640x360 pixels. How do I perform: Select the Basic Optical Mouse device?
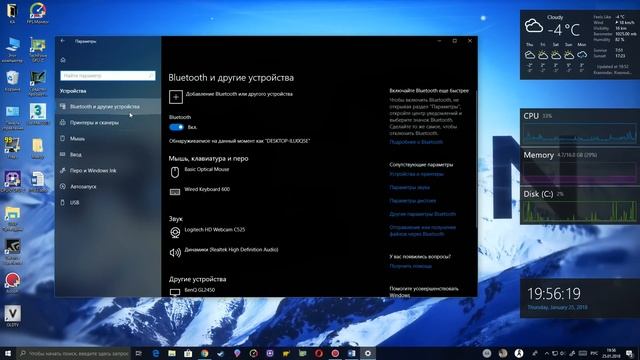207,169
